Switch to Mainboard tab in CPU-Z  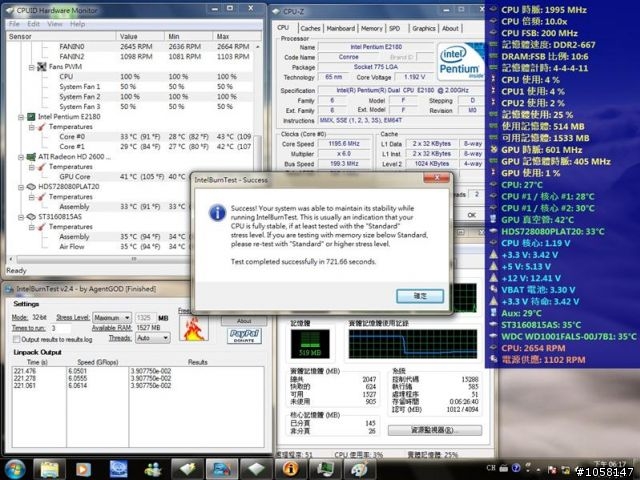pos(341,28)
